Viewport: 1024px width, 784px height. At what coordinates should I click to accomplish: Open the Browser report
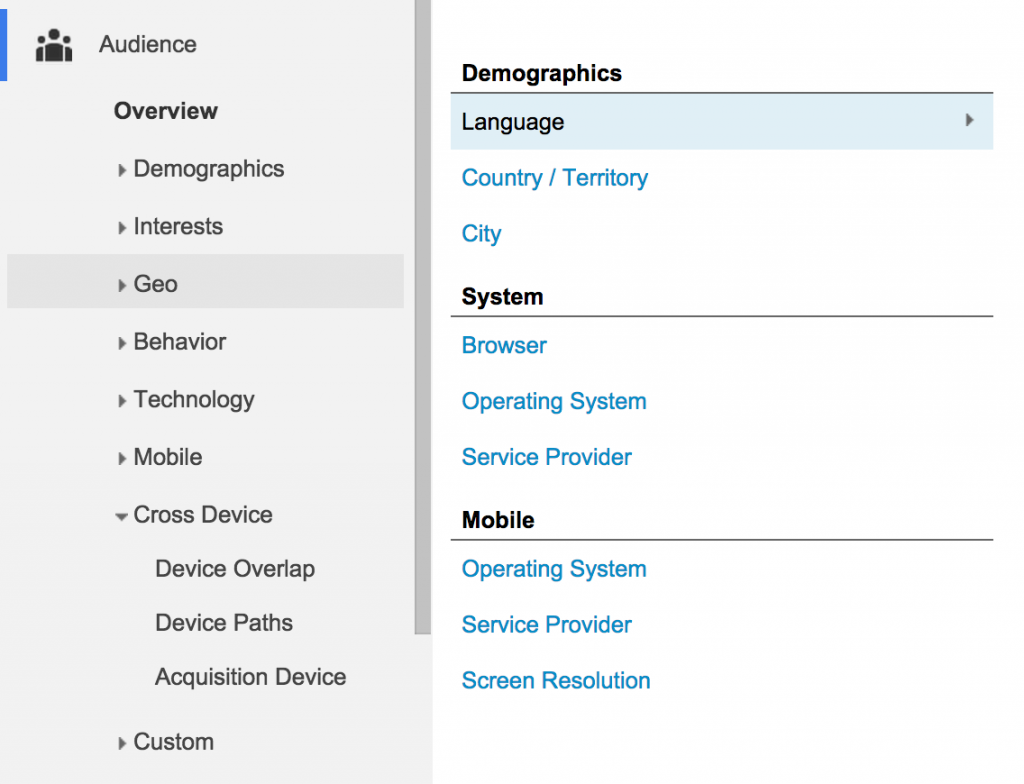[504, 345]
